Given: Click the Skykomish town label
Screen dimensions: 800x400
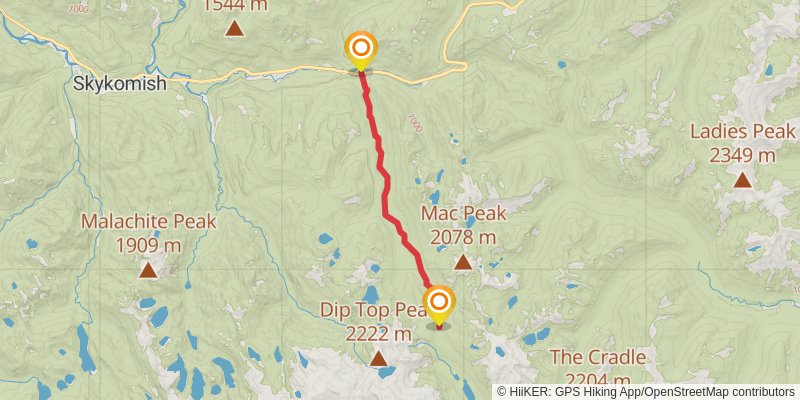Looking at the screenshot, I should (119, 83).
